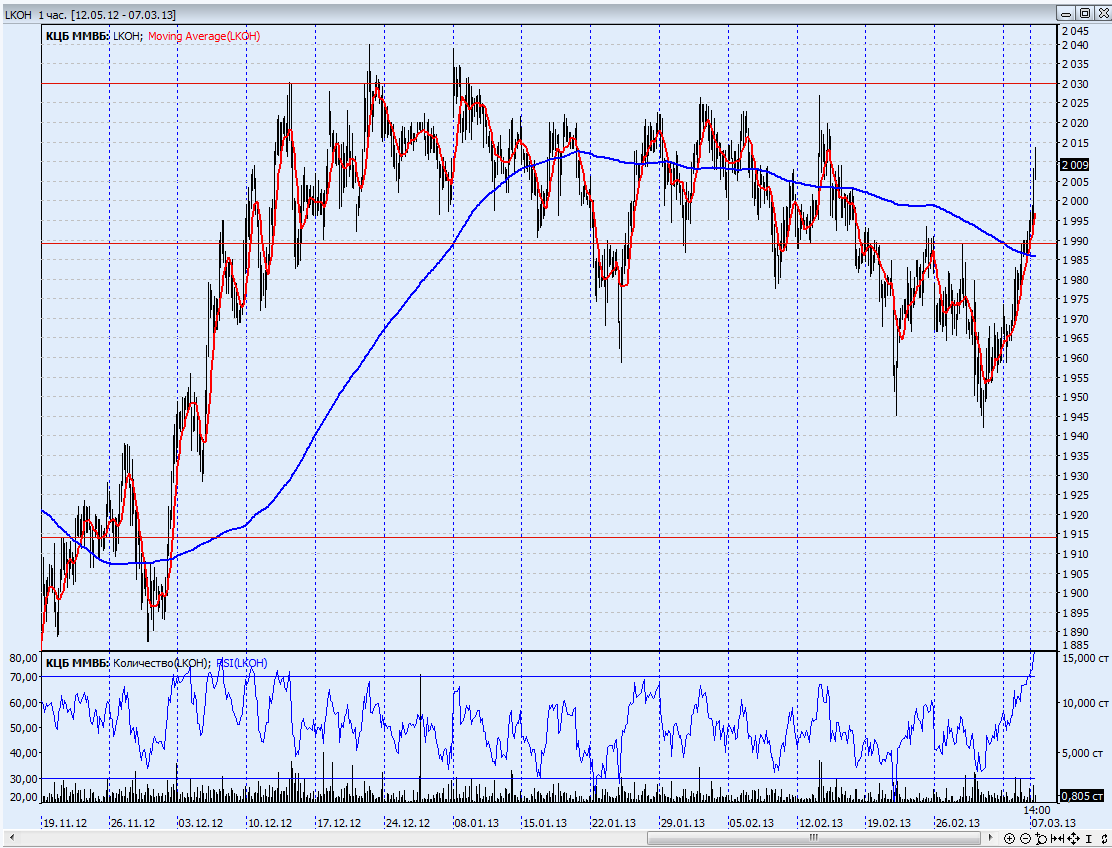The width and height of the screenshot is (1112, 848).
Task: Click the 05.02.13 date label
Action: coord(751,823)
